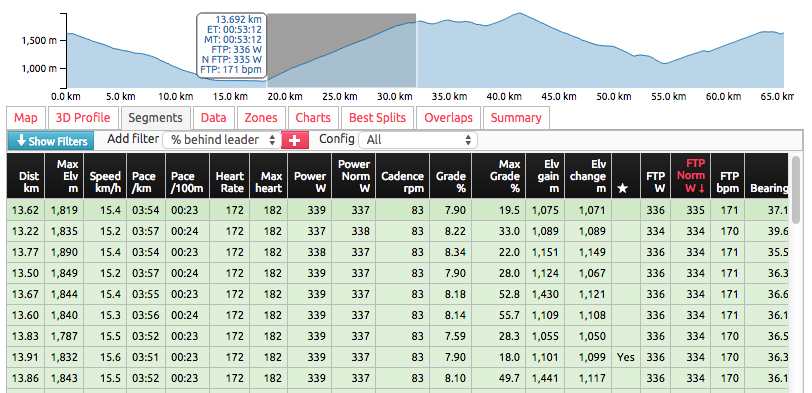The width and height of the screenshot is (812, 393).
Task: Switch to Best Splits tab
Action: coord(378,118)
